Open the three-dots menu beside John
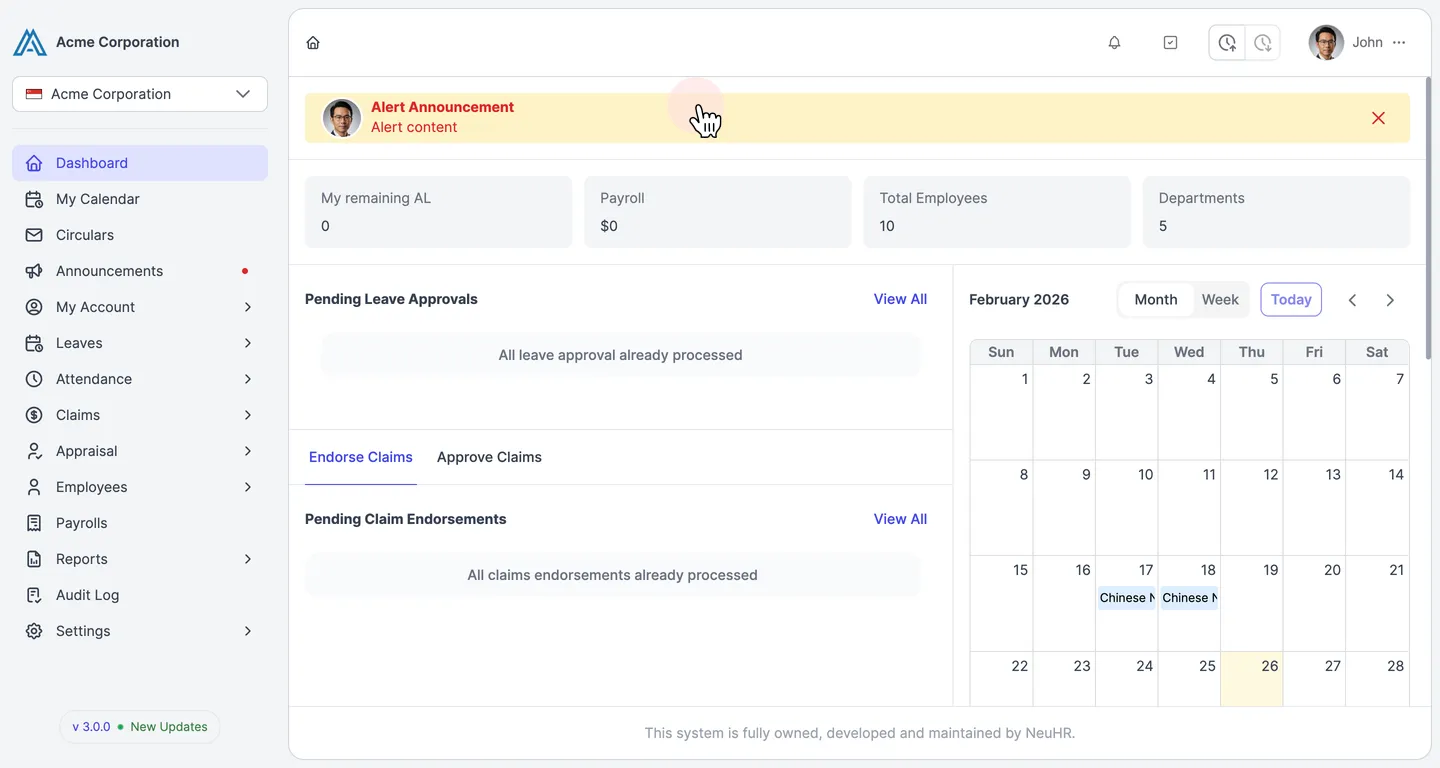The width and height of the screenshot is (1440, 768). click(1399, 43)
